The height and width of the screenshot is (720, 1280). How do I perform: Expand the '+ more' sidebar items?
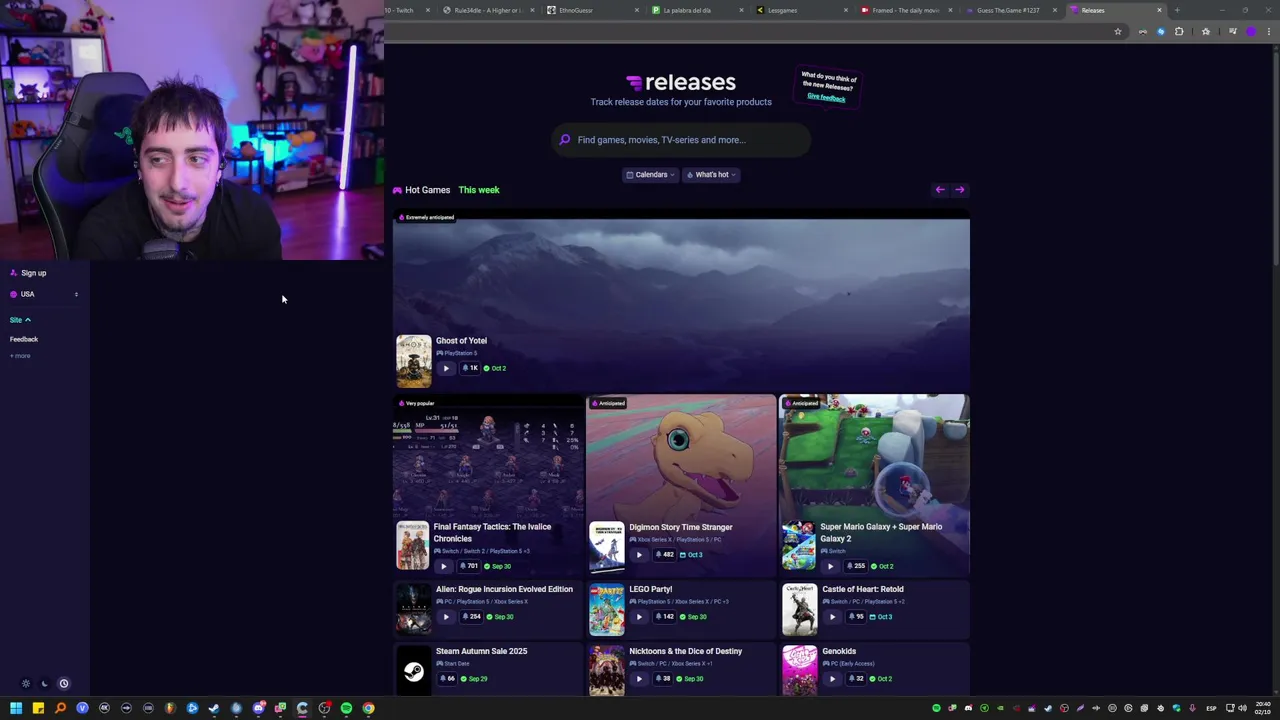20,356
